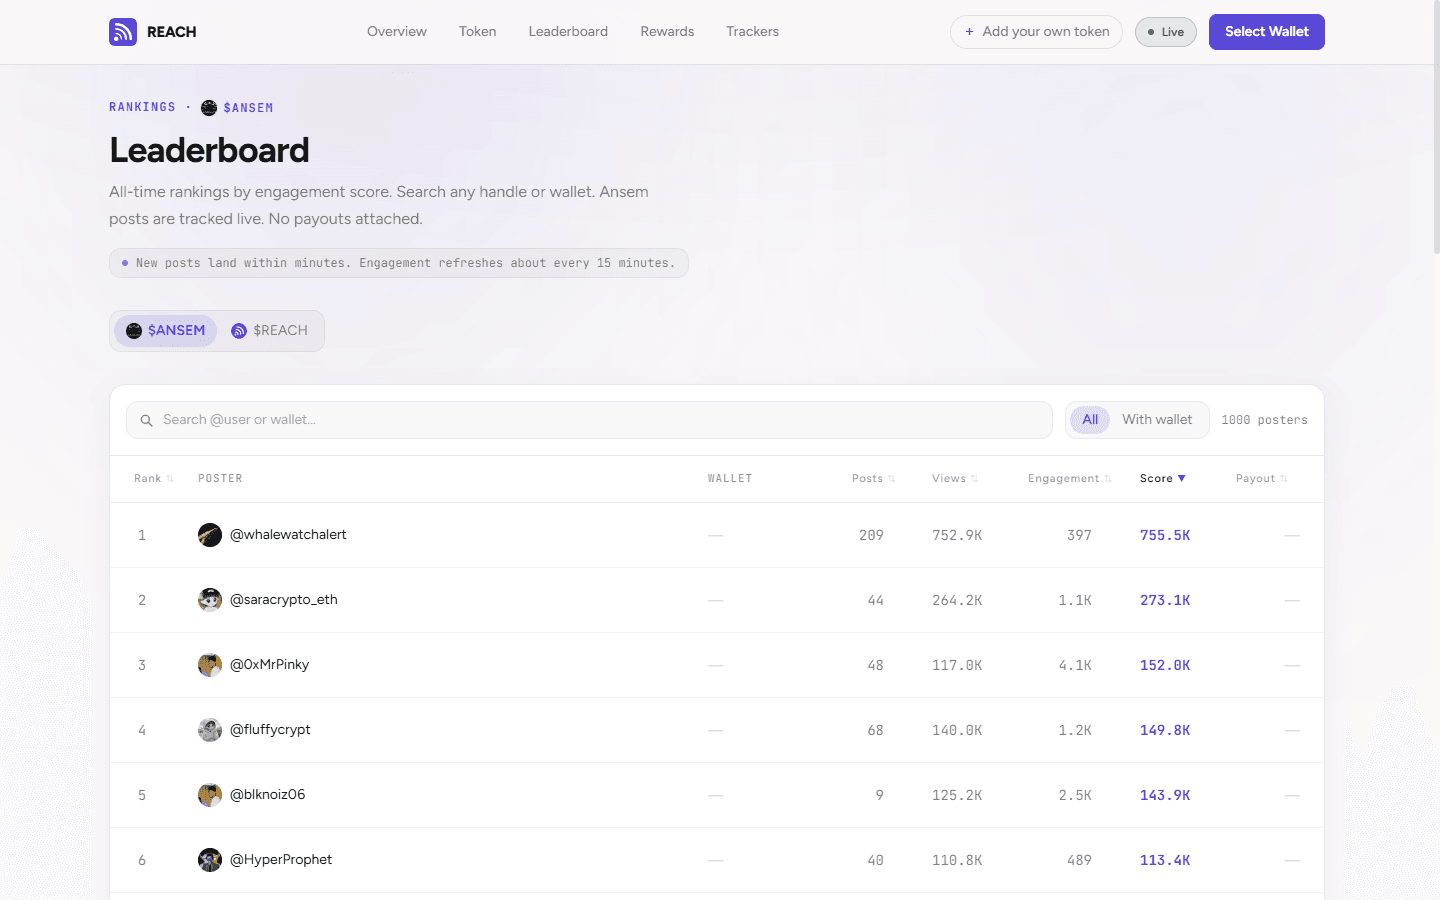Sort by the Engagement column
1440x900 pixels.
click(x=1069, y=479)
